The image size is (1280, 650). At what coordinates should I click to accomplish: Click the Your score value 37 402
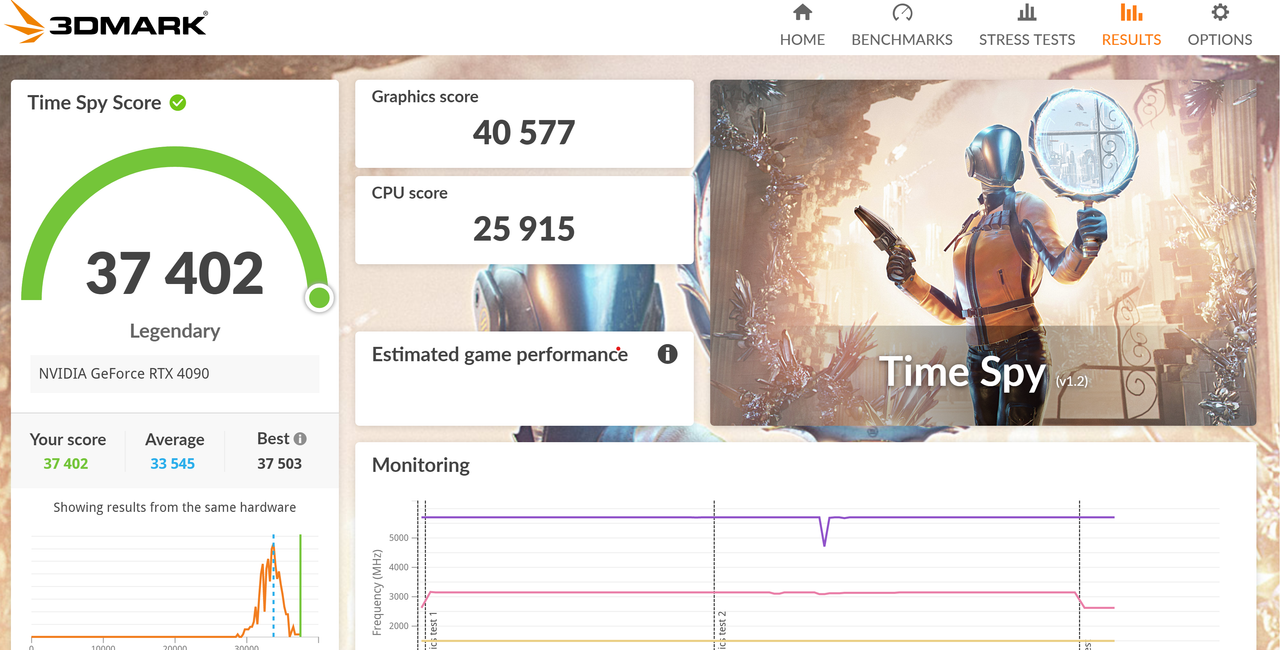(x=66, y=464)
